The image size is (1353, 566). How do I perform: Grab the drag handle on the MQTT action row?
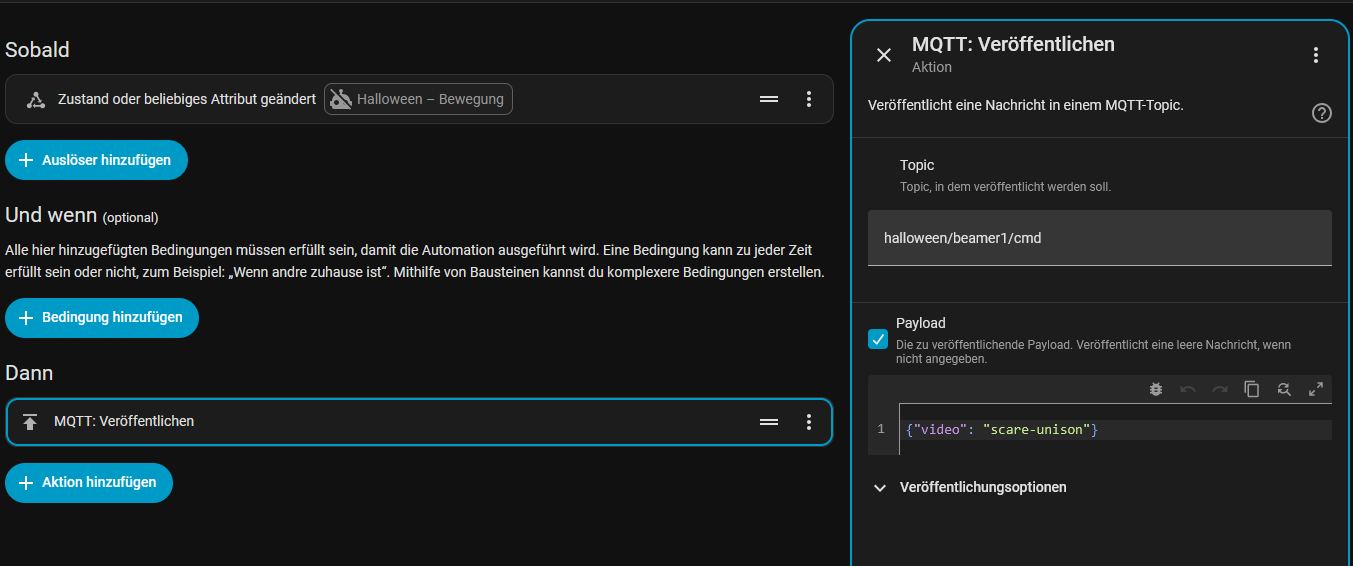pos(769,422)
